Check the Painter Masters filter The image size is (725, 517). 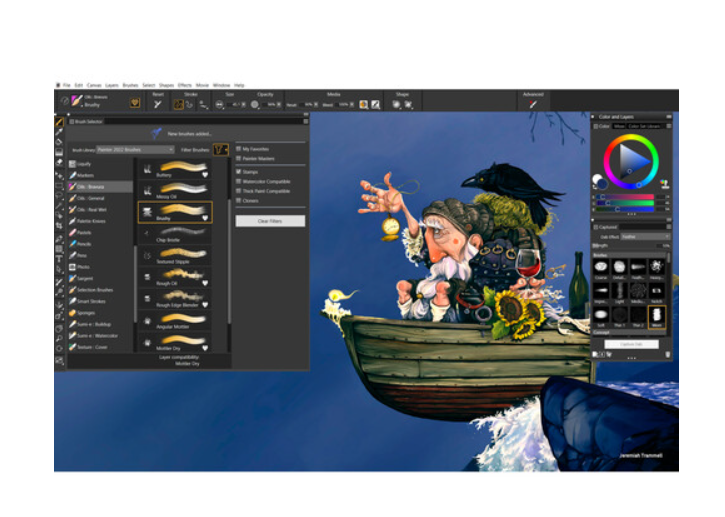[x=239, y=159]
